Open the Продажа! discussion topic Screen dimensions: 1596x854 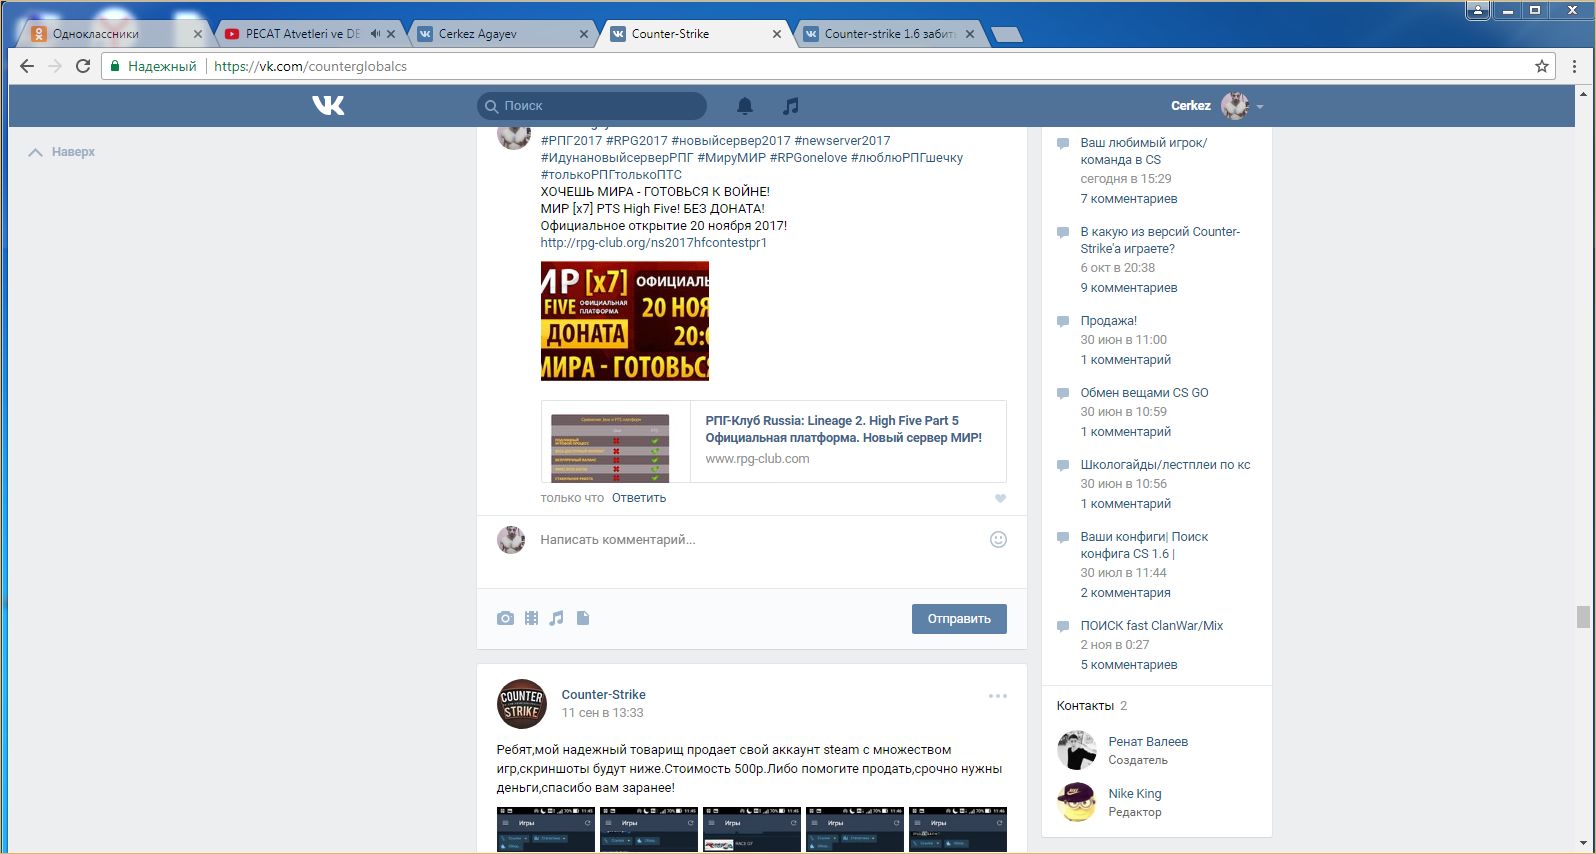[1108, 321]
